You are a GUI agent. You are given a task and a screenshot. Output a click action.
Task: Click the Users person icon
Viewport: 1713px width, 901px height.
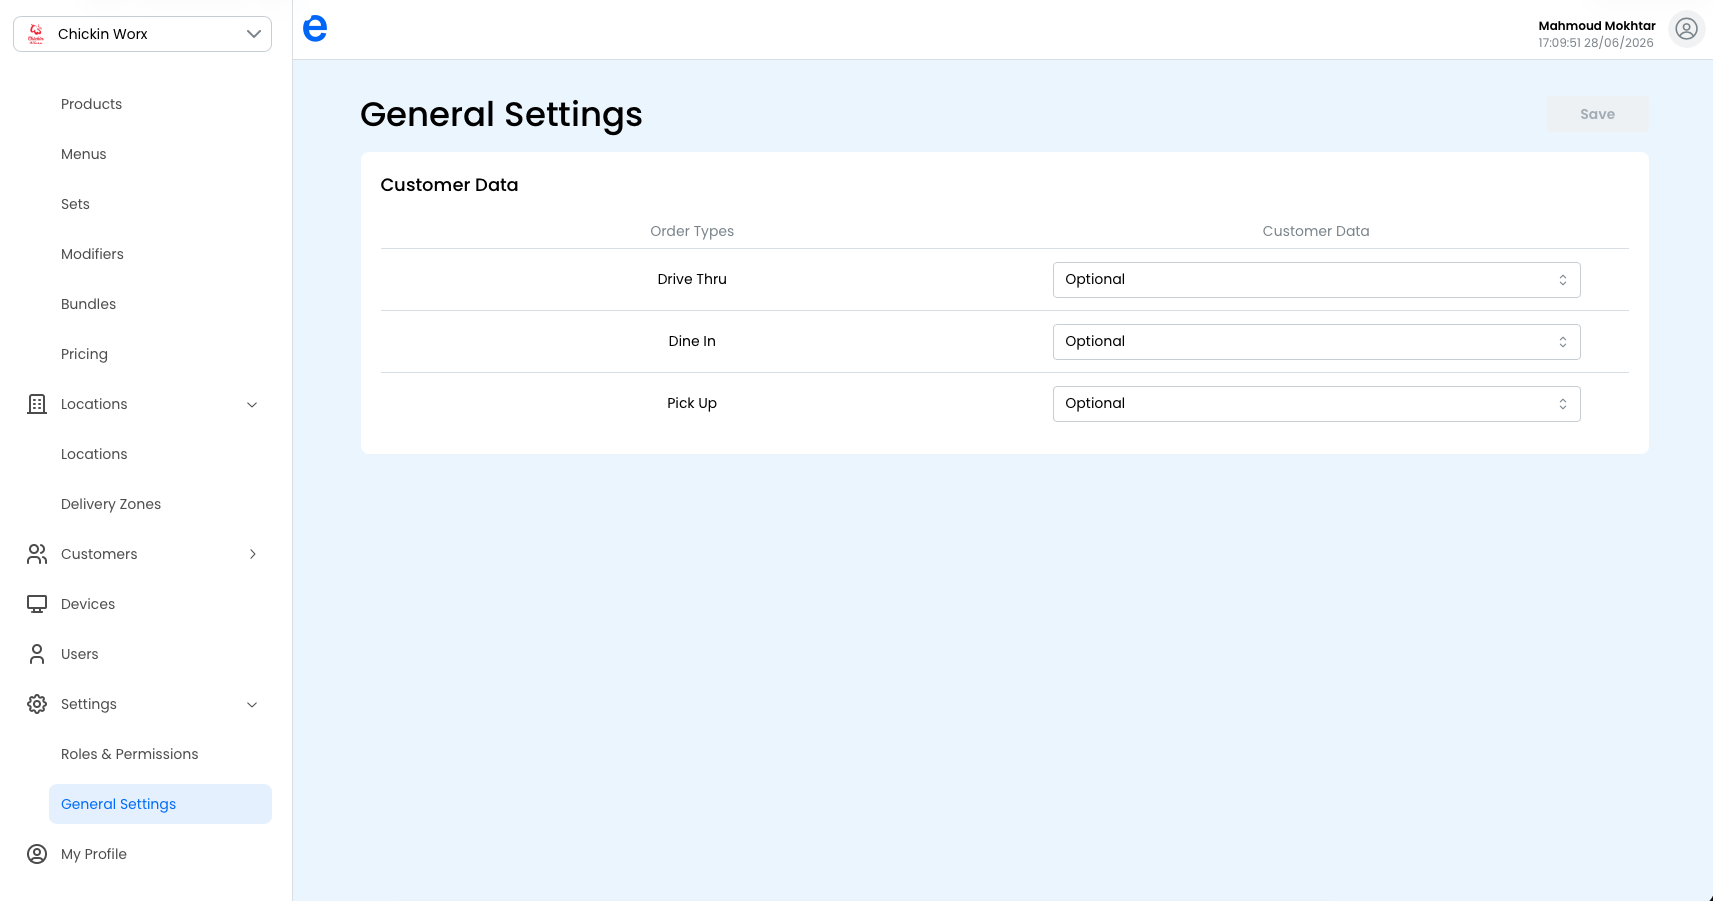pyautogui.click(x=37, y=654)
